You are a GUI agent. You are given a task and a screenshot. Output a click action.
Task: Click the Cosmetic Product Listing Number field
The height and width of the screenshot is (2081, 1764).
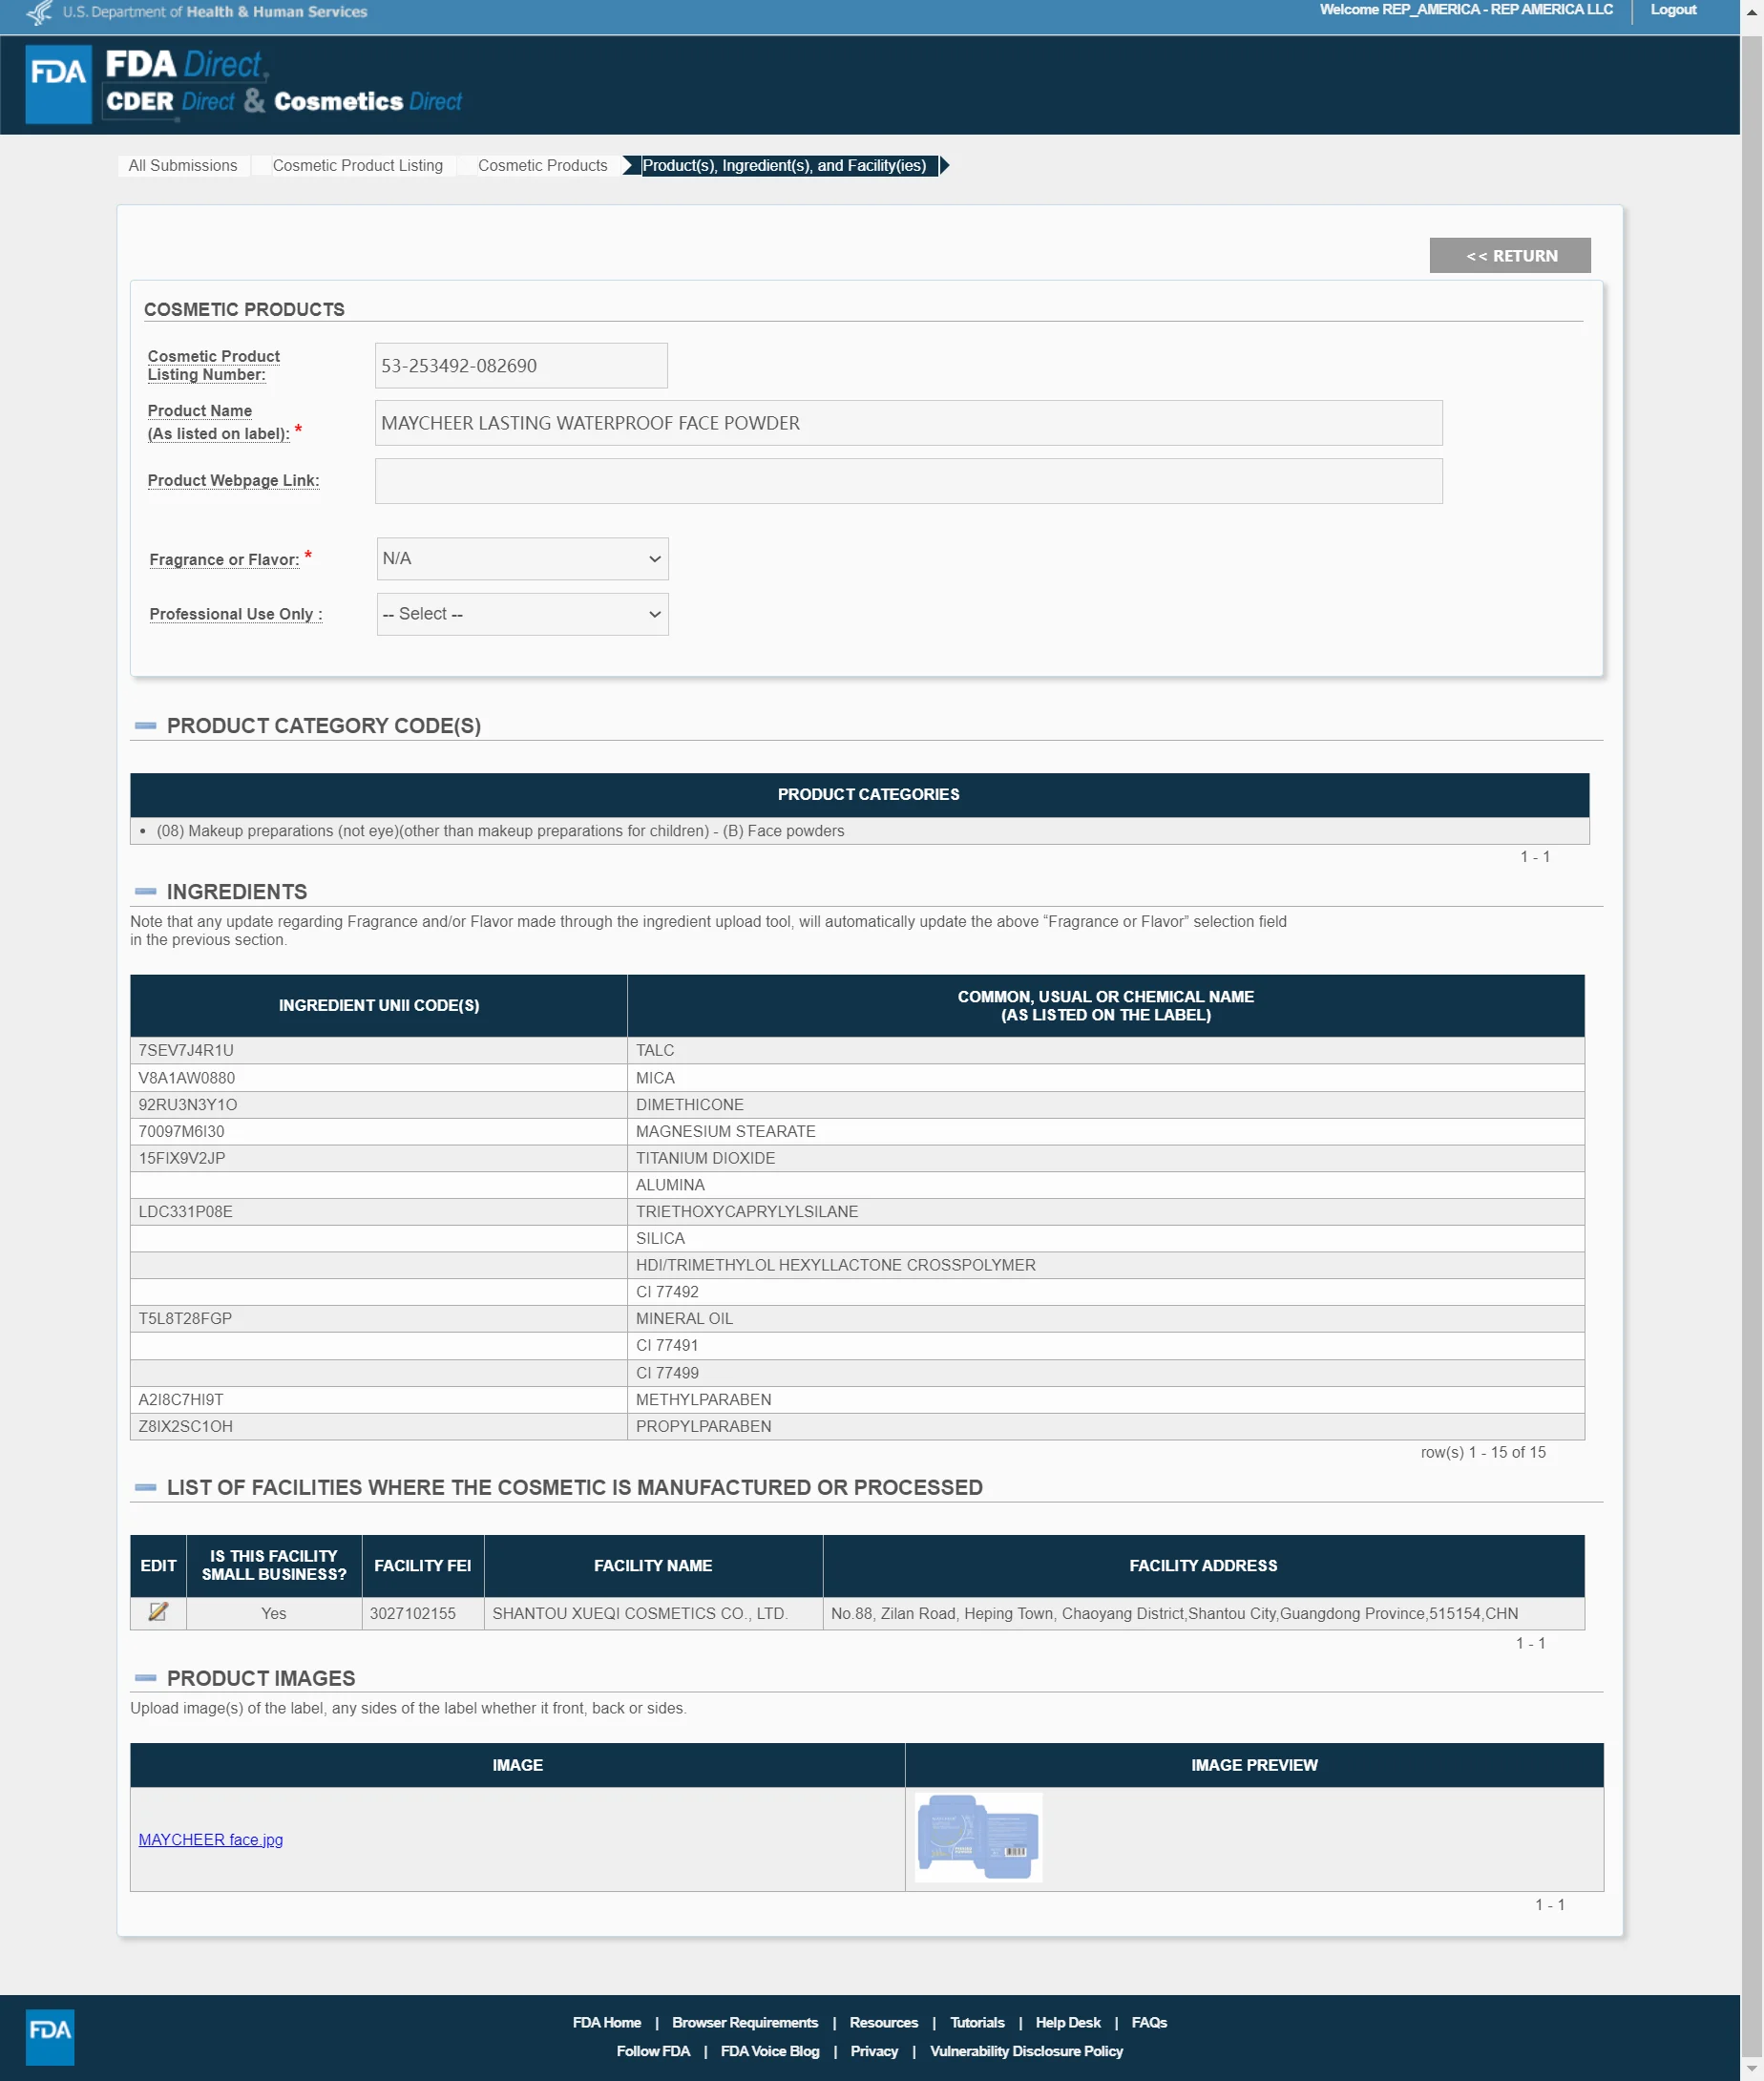point(521,366)
